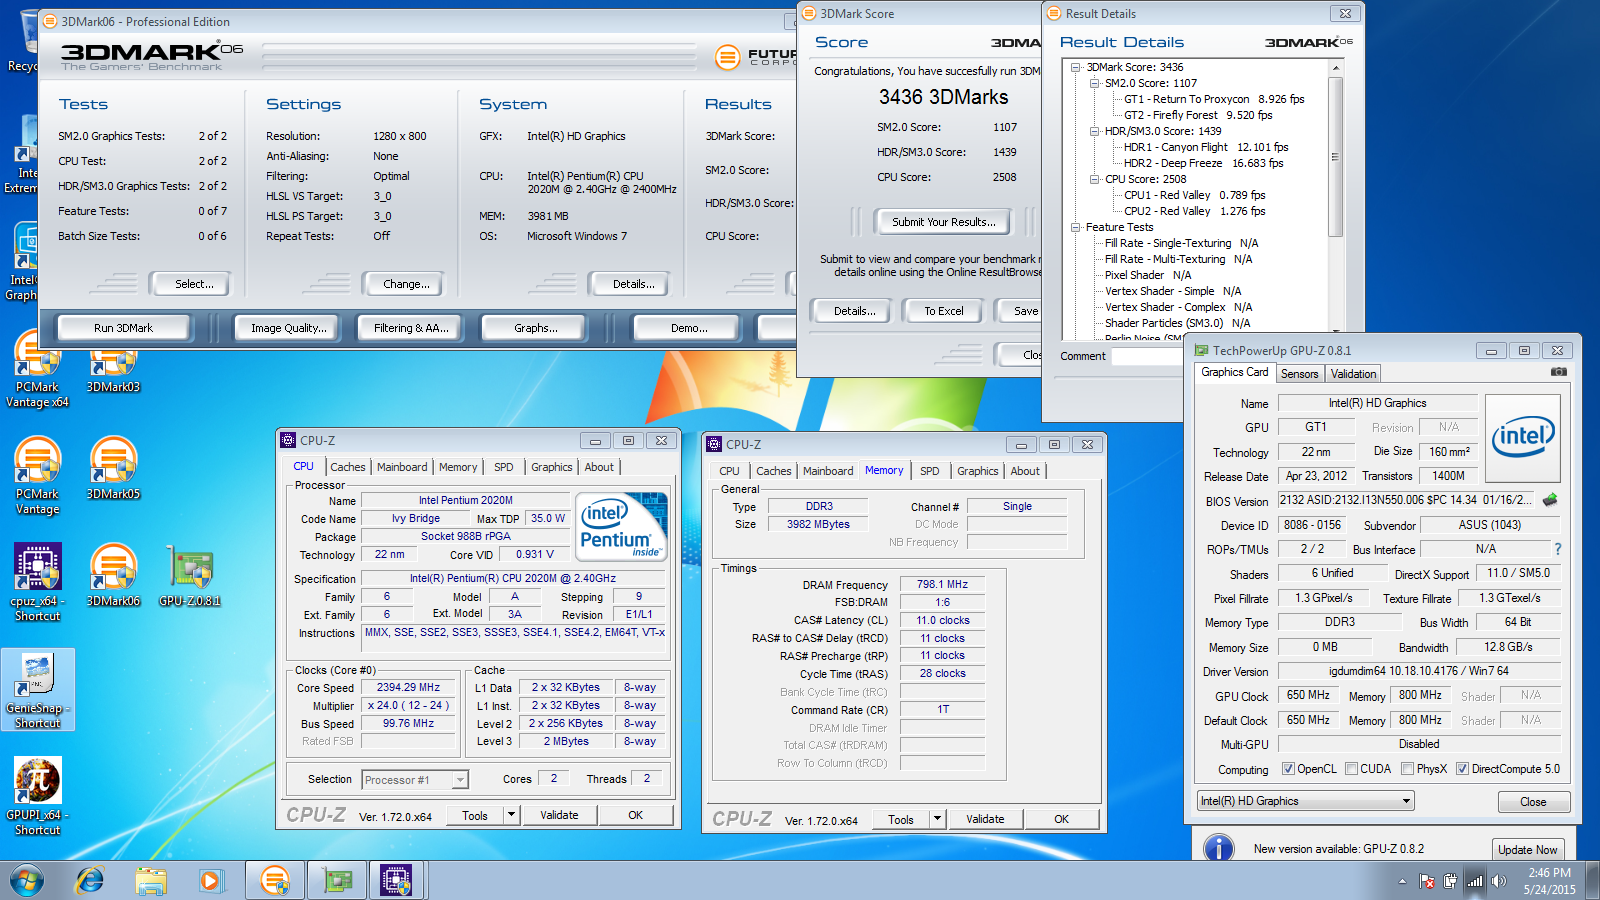Image resolution: width=1600 pixels, height=900 pixels.
Task: Click the Comment input field
Action: pyautogui.click(x=1146, y=356)
